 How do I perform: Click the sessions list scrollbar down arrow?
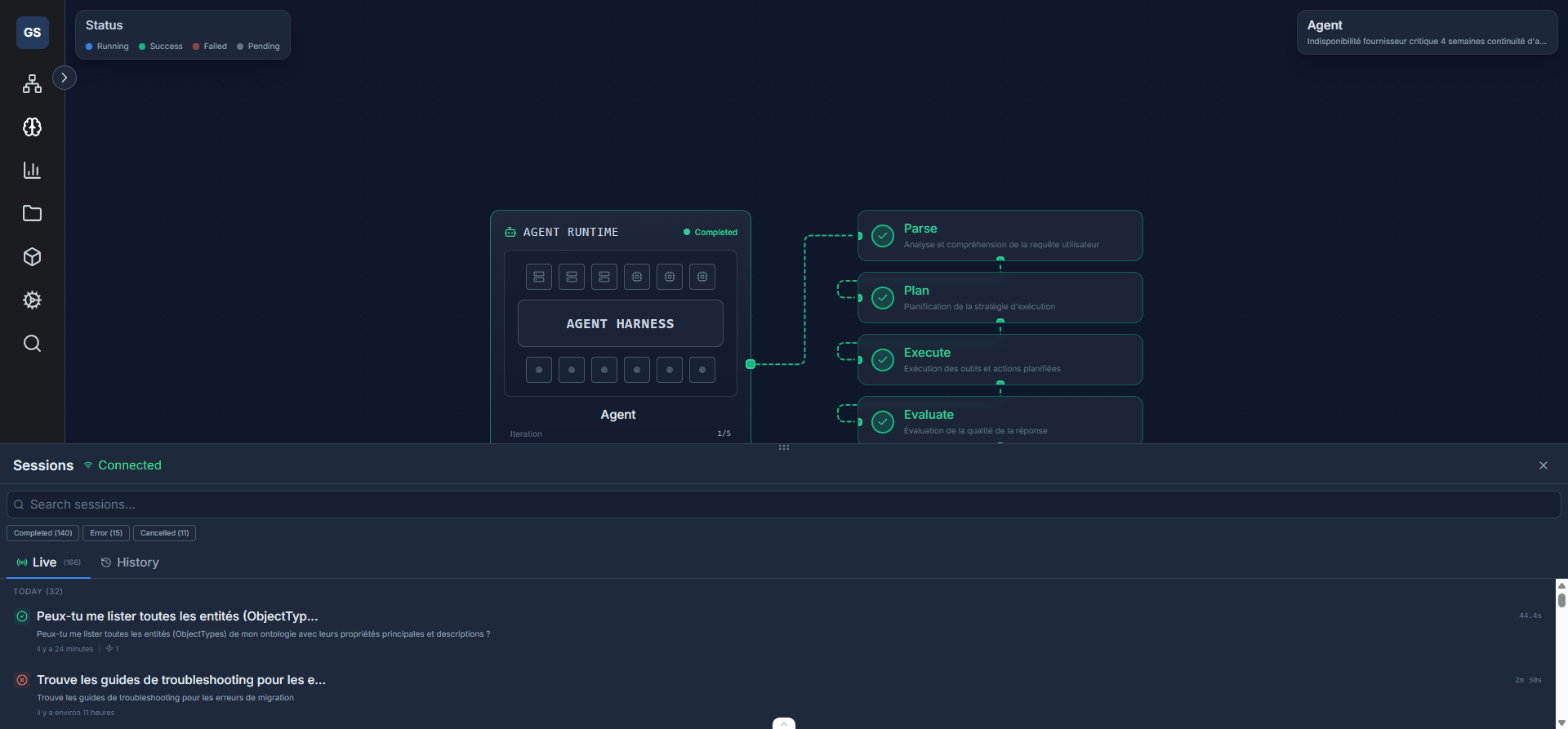(x=1561, y=722)
